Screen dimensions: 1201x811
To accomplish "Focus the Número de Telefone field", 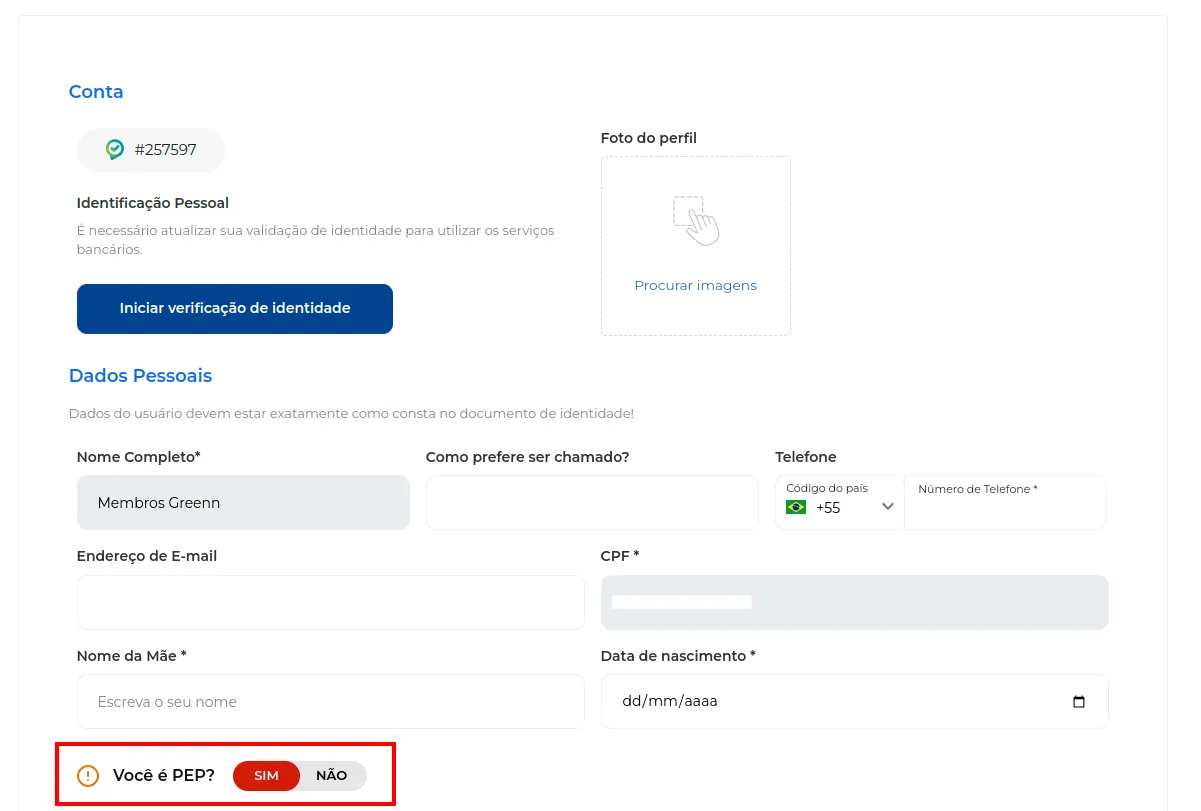I will 1006,502.
